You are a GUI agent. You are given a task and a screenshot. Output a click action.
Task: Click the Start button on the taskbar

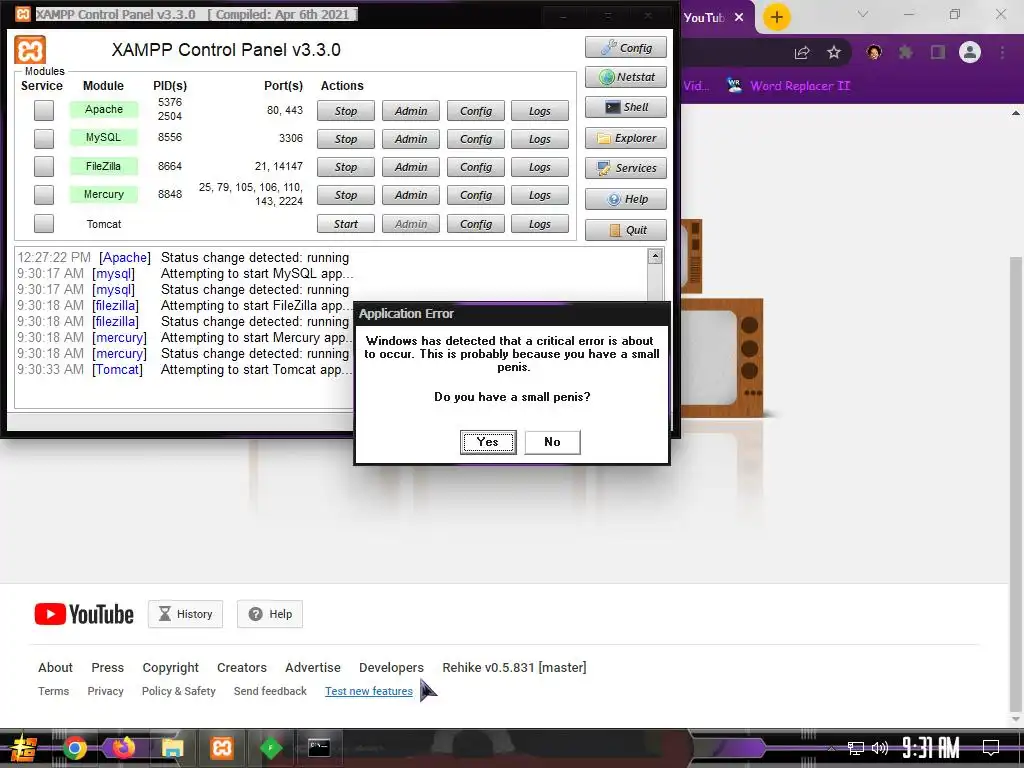coord(24,748)
